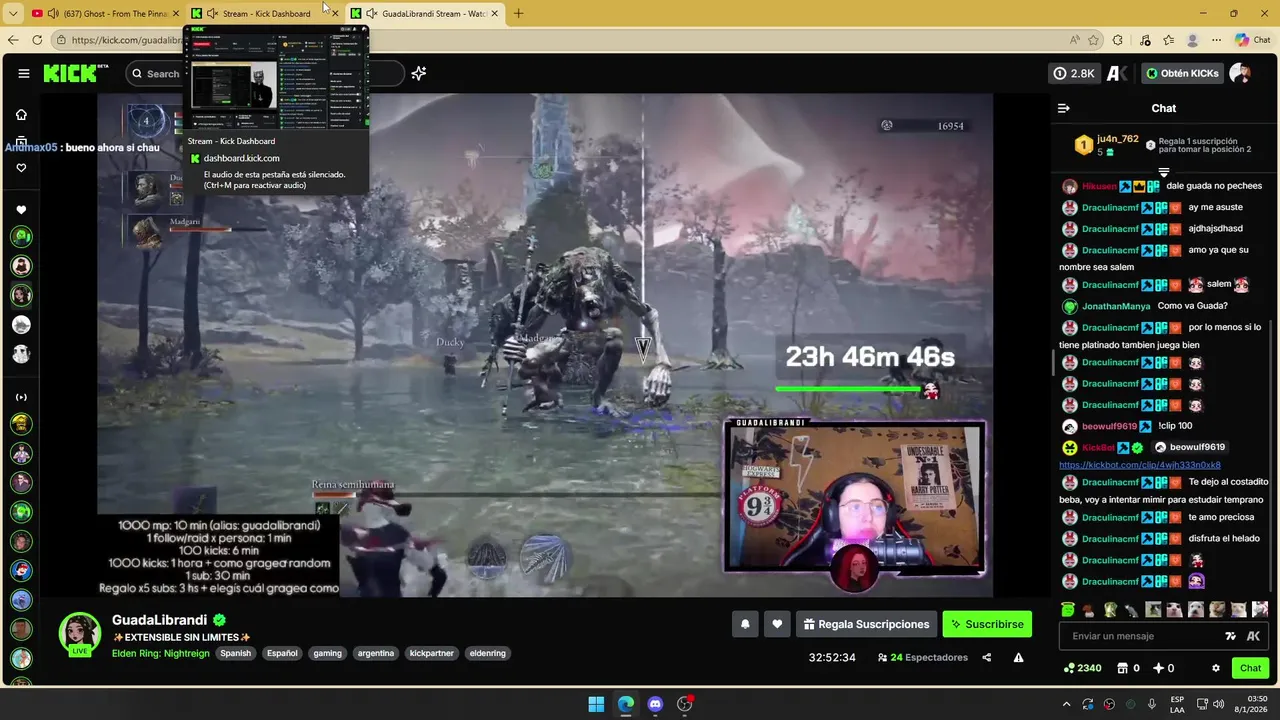Open browser extensions puzzle icon
This screenshot has height=720, width=1280.
coord(1118,40)
